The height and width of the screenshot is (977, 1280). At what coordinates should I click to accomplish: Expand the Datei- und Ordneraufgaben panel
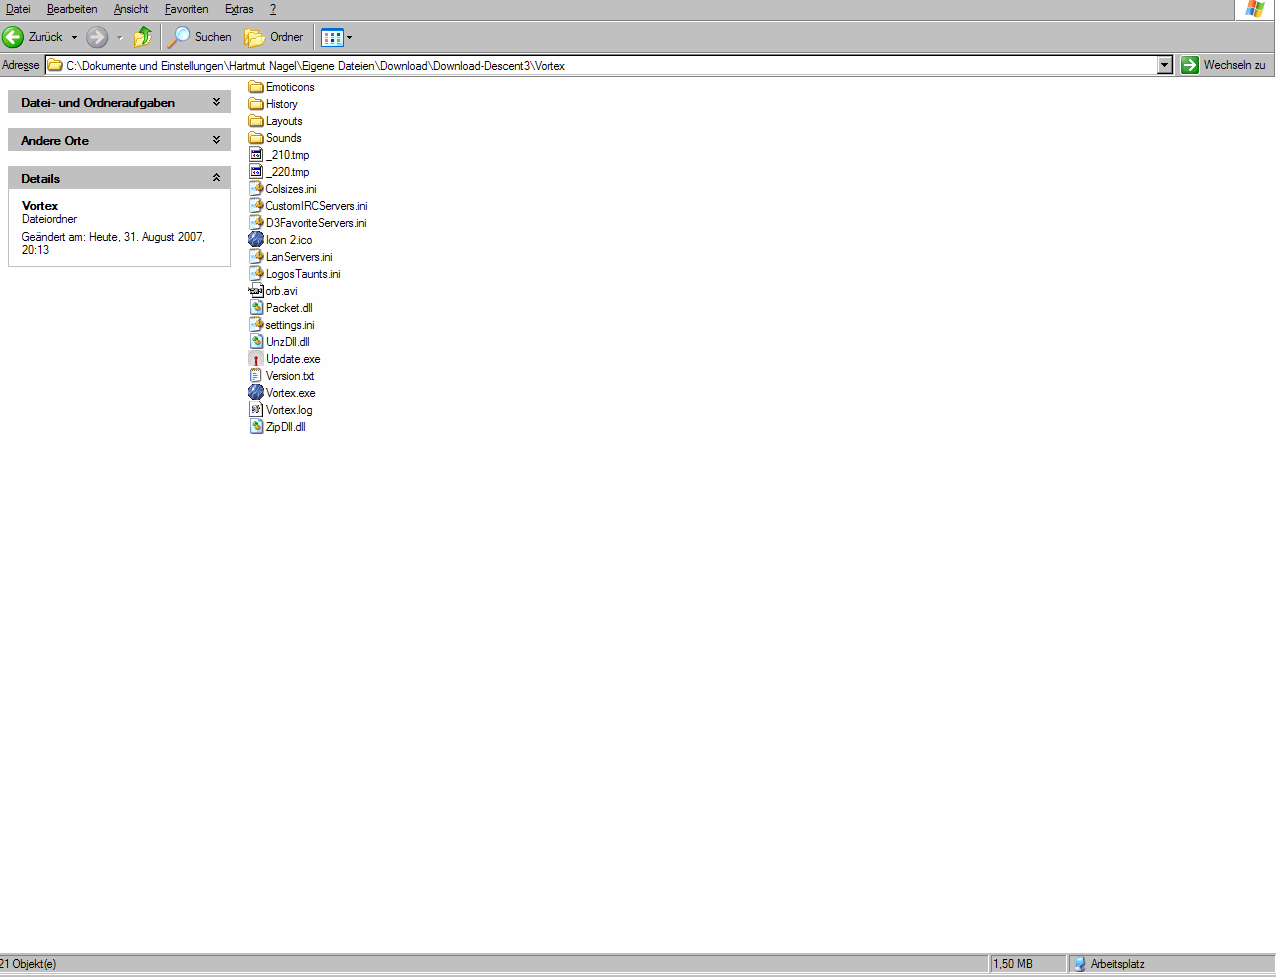(216, 102)
